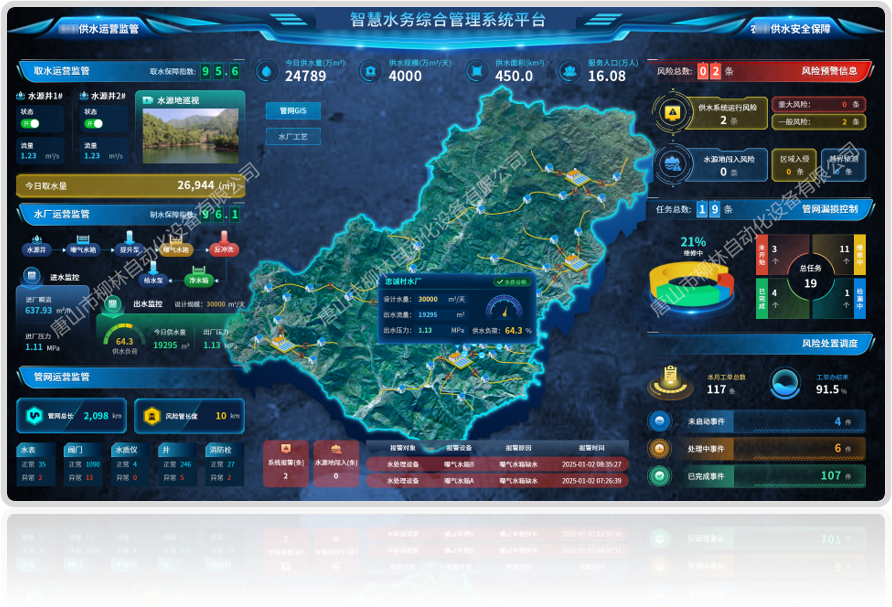Click the 系统报警 red alarm card

[285, 463]
